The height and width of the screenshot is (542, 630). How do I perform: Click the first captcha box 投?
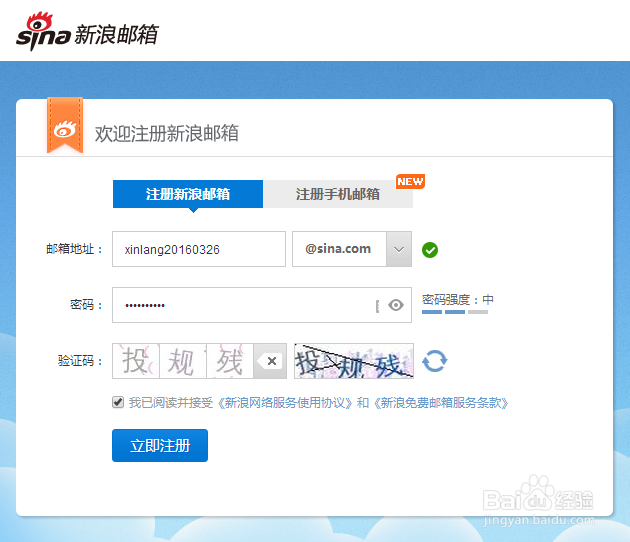coord(136,361)
